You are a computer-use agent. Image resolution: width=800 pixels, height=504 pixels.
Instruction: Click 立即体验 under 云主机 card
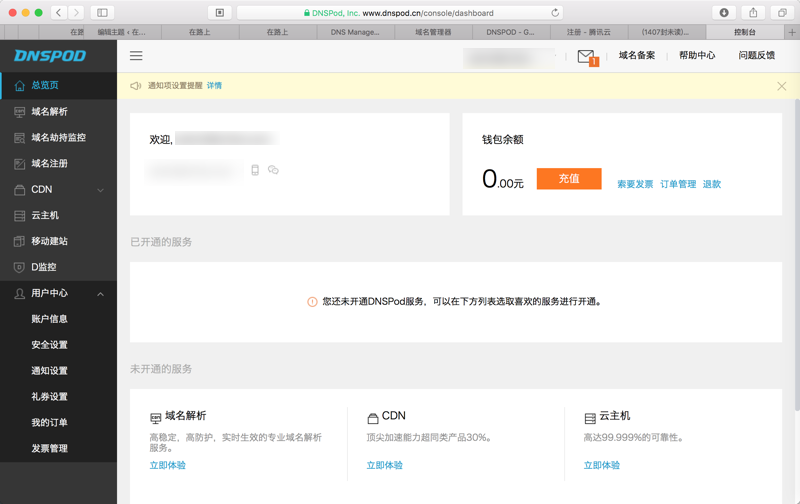(x=602, y=465)
